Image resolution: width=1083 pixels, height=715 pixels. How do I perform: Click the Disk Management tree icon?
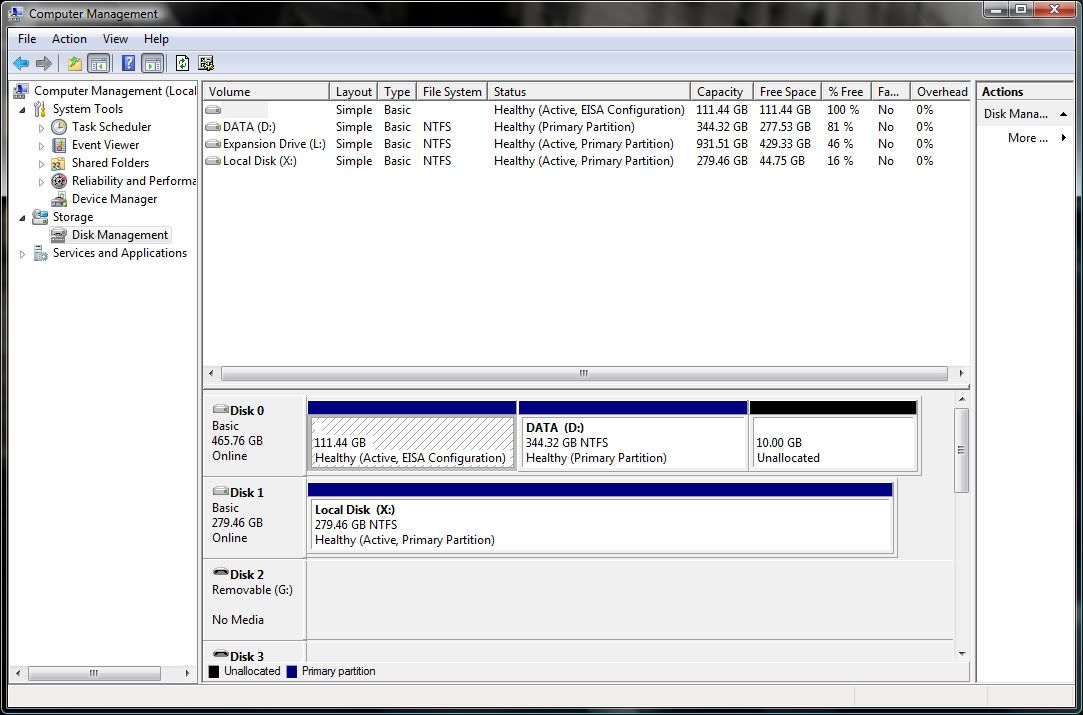59,235
